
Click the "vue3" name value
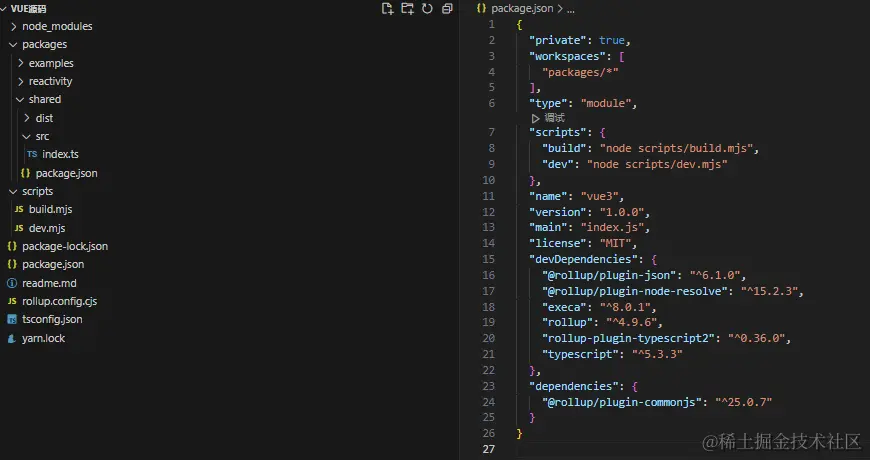tap(599, 196)
